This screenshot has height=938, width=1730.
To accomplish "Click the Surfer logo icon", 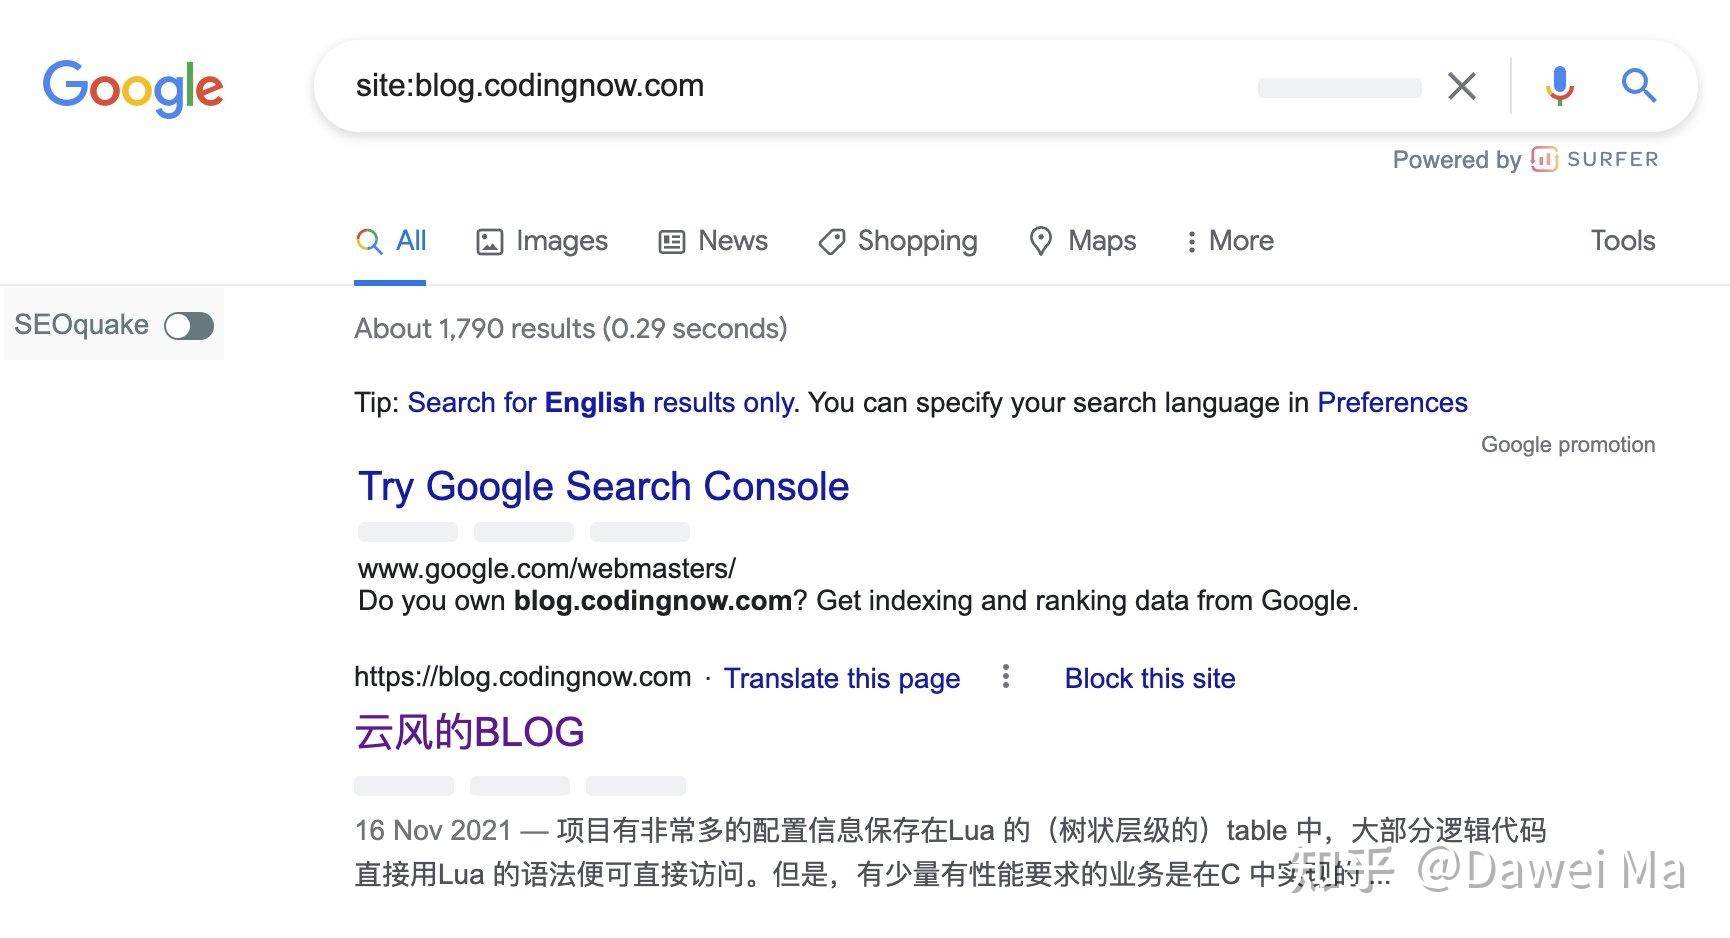I will [1544, 159].
